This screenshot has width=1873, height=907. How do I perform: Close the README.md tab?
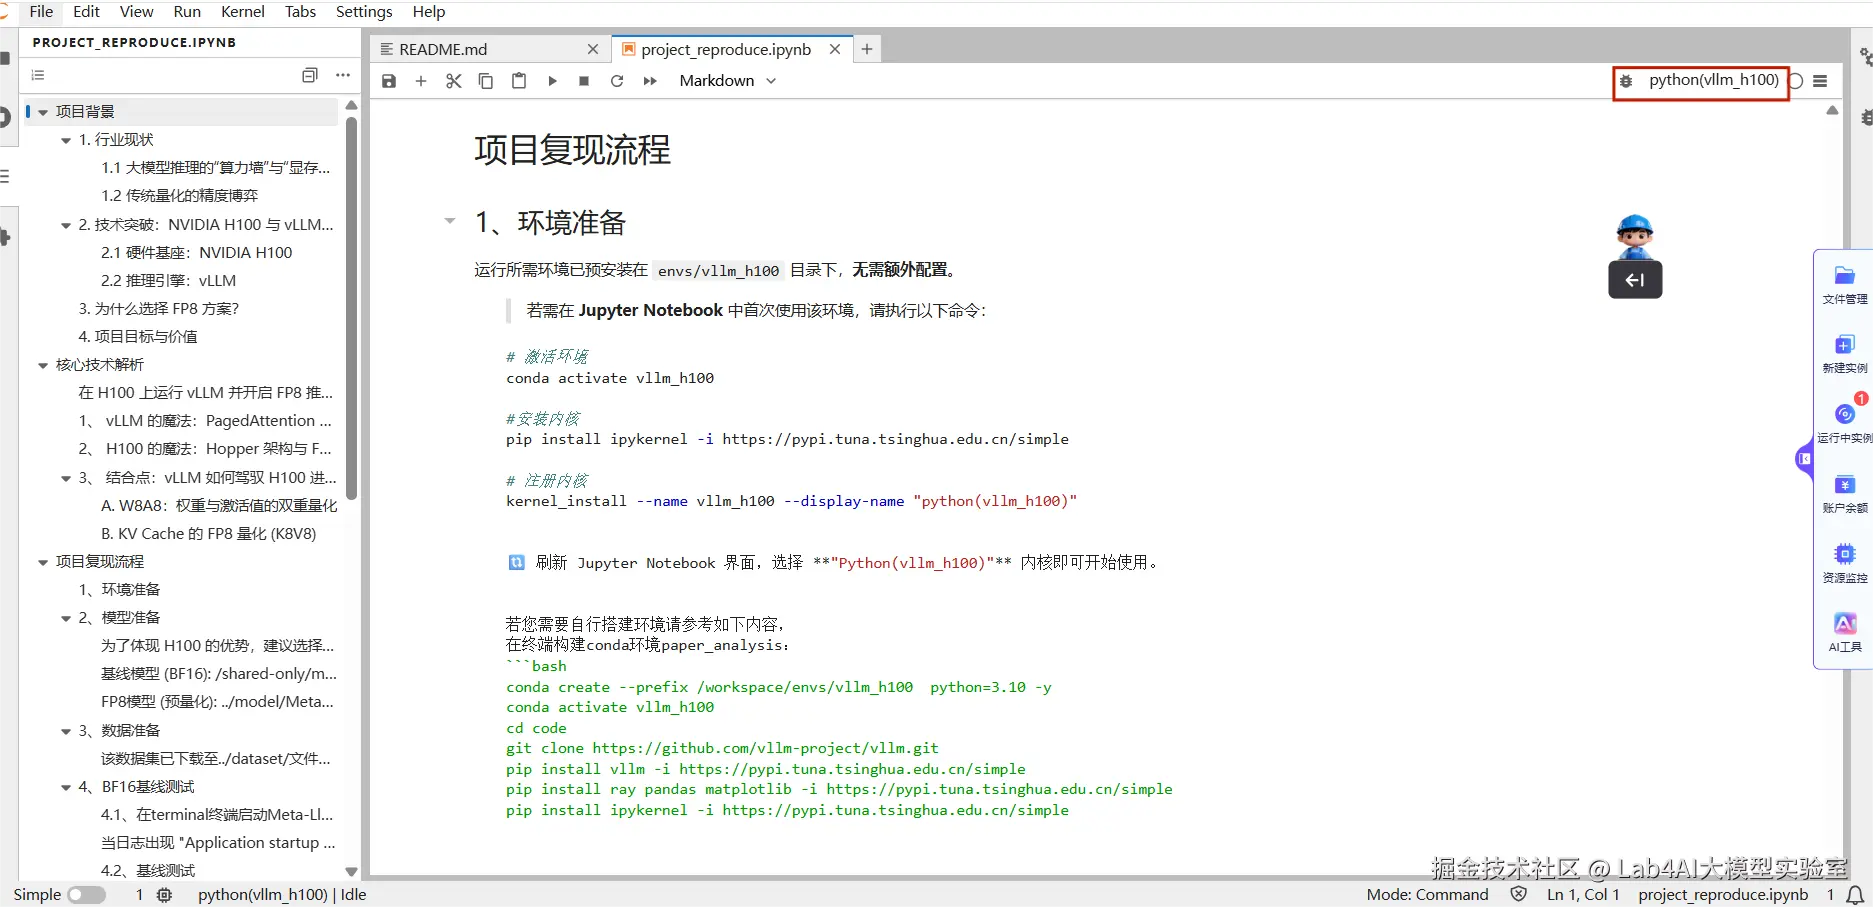593,49
